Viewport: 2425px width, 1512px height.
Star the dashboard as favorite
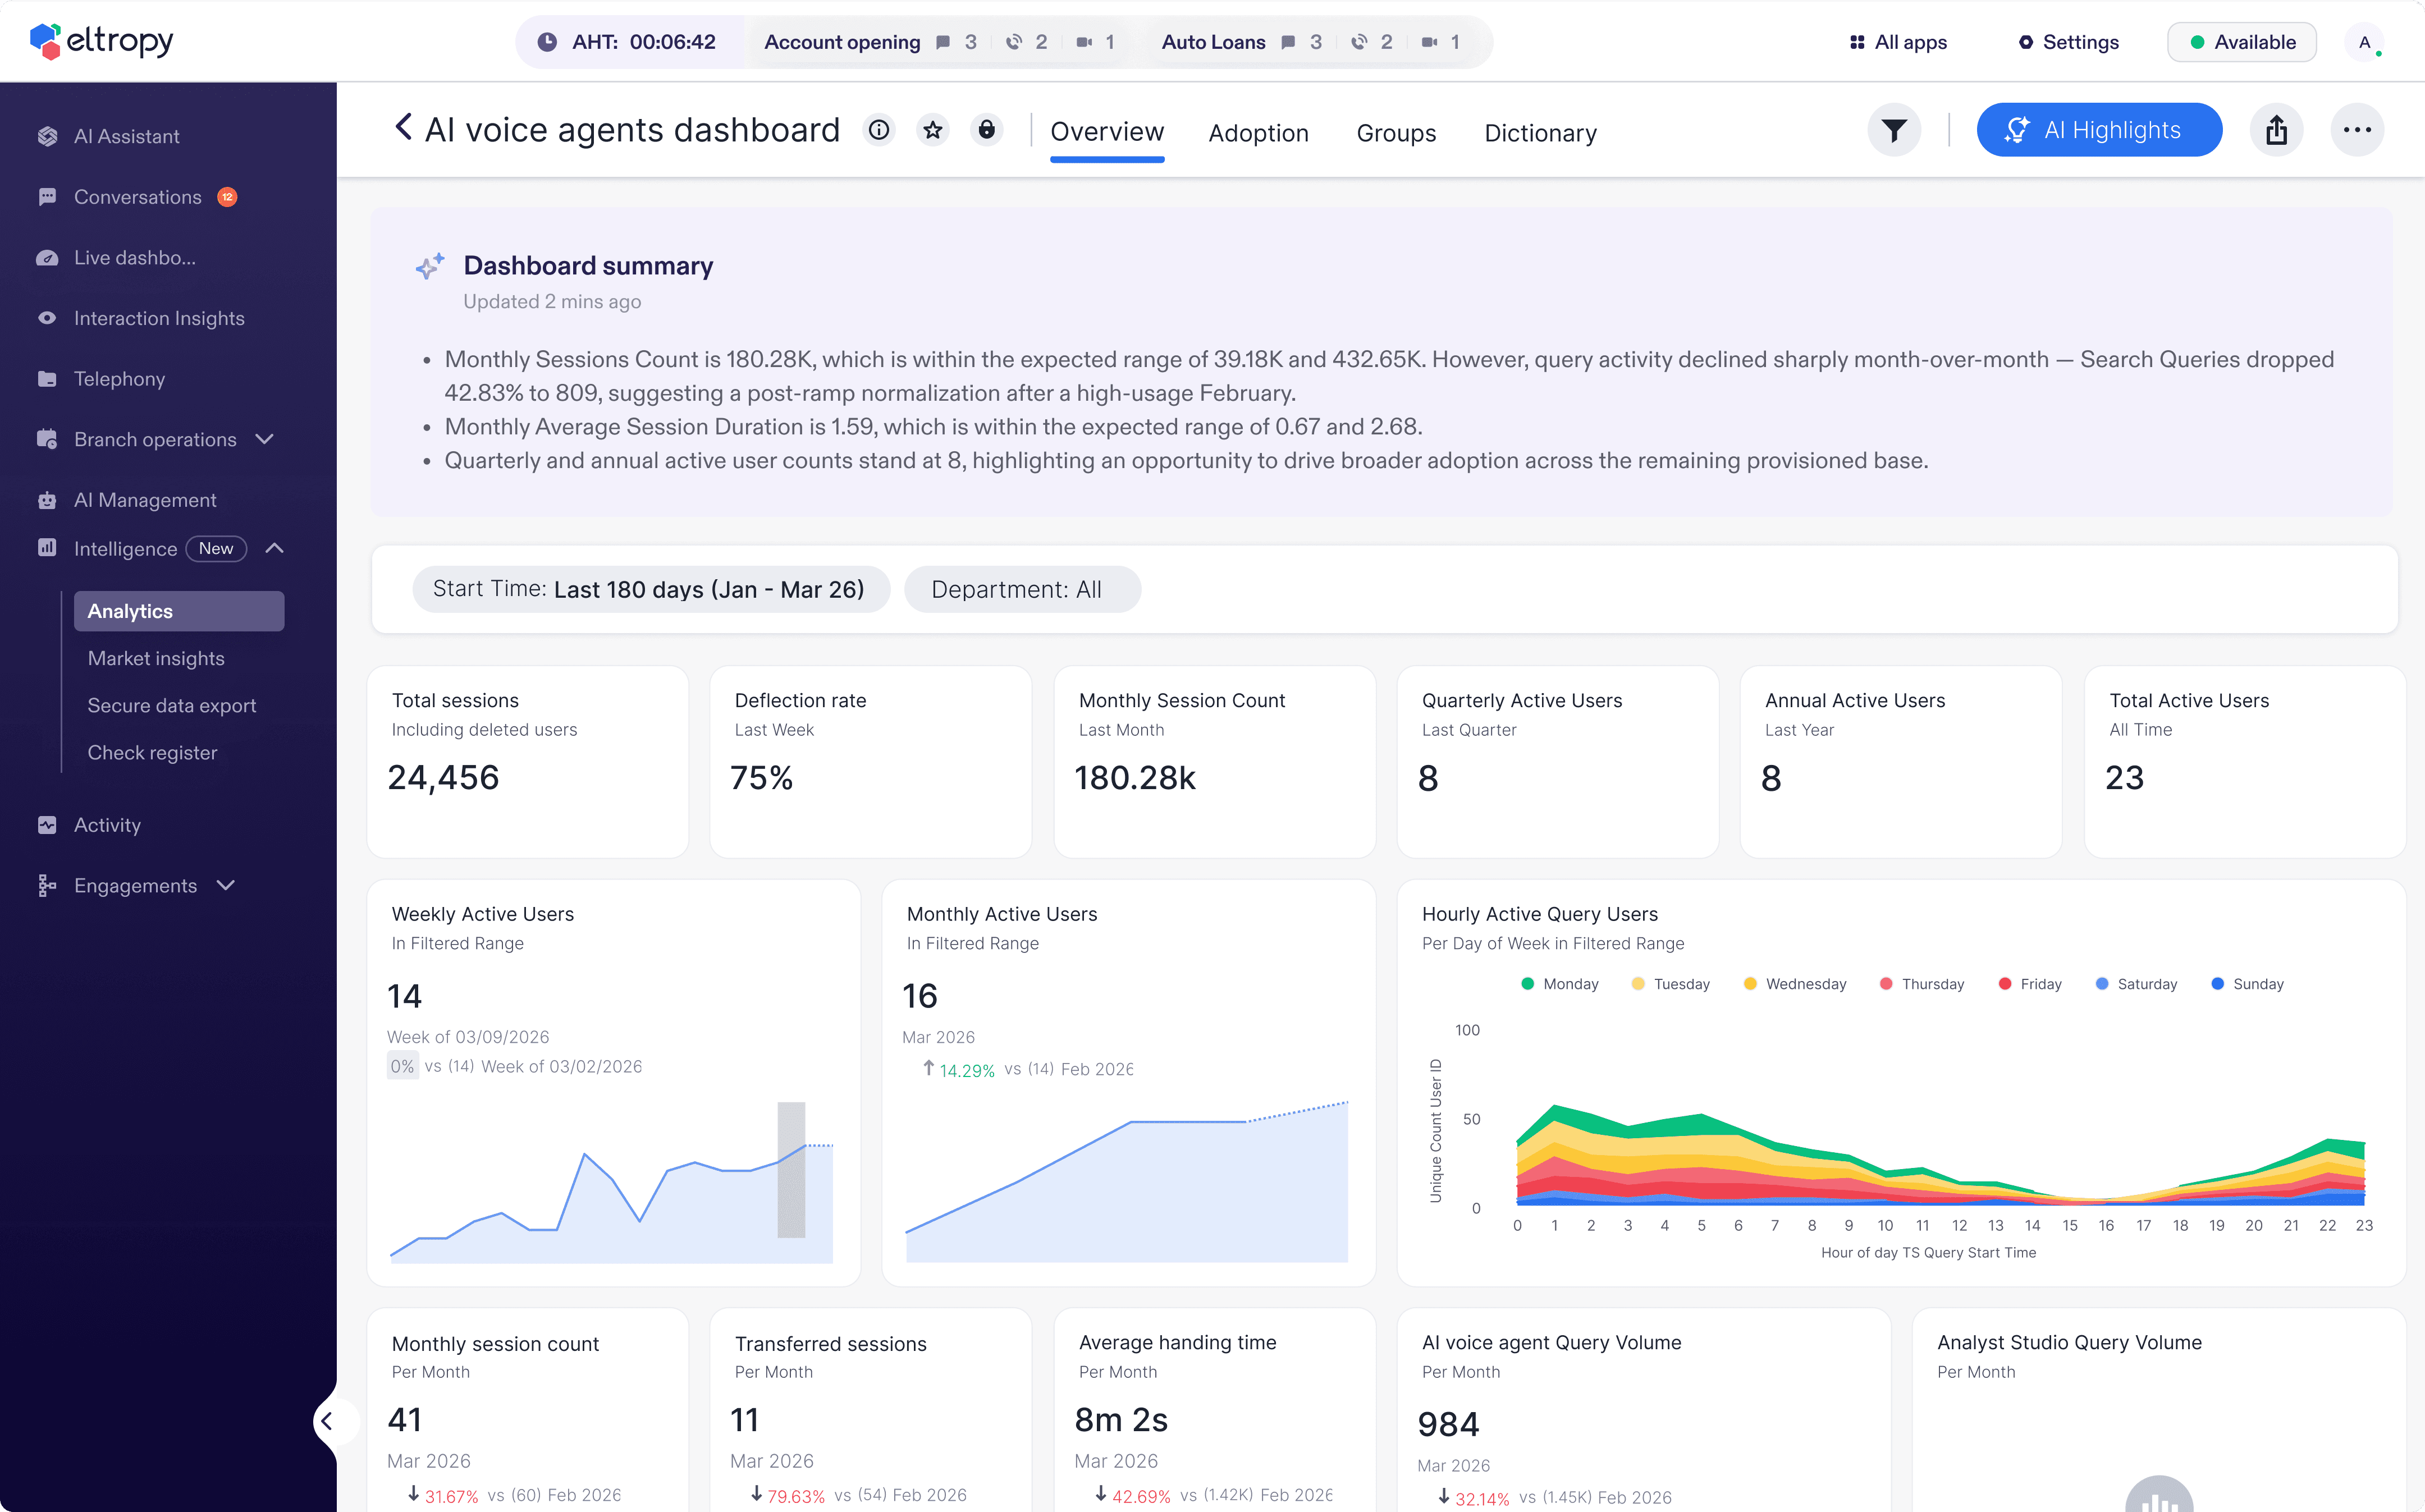pos(933,130)
